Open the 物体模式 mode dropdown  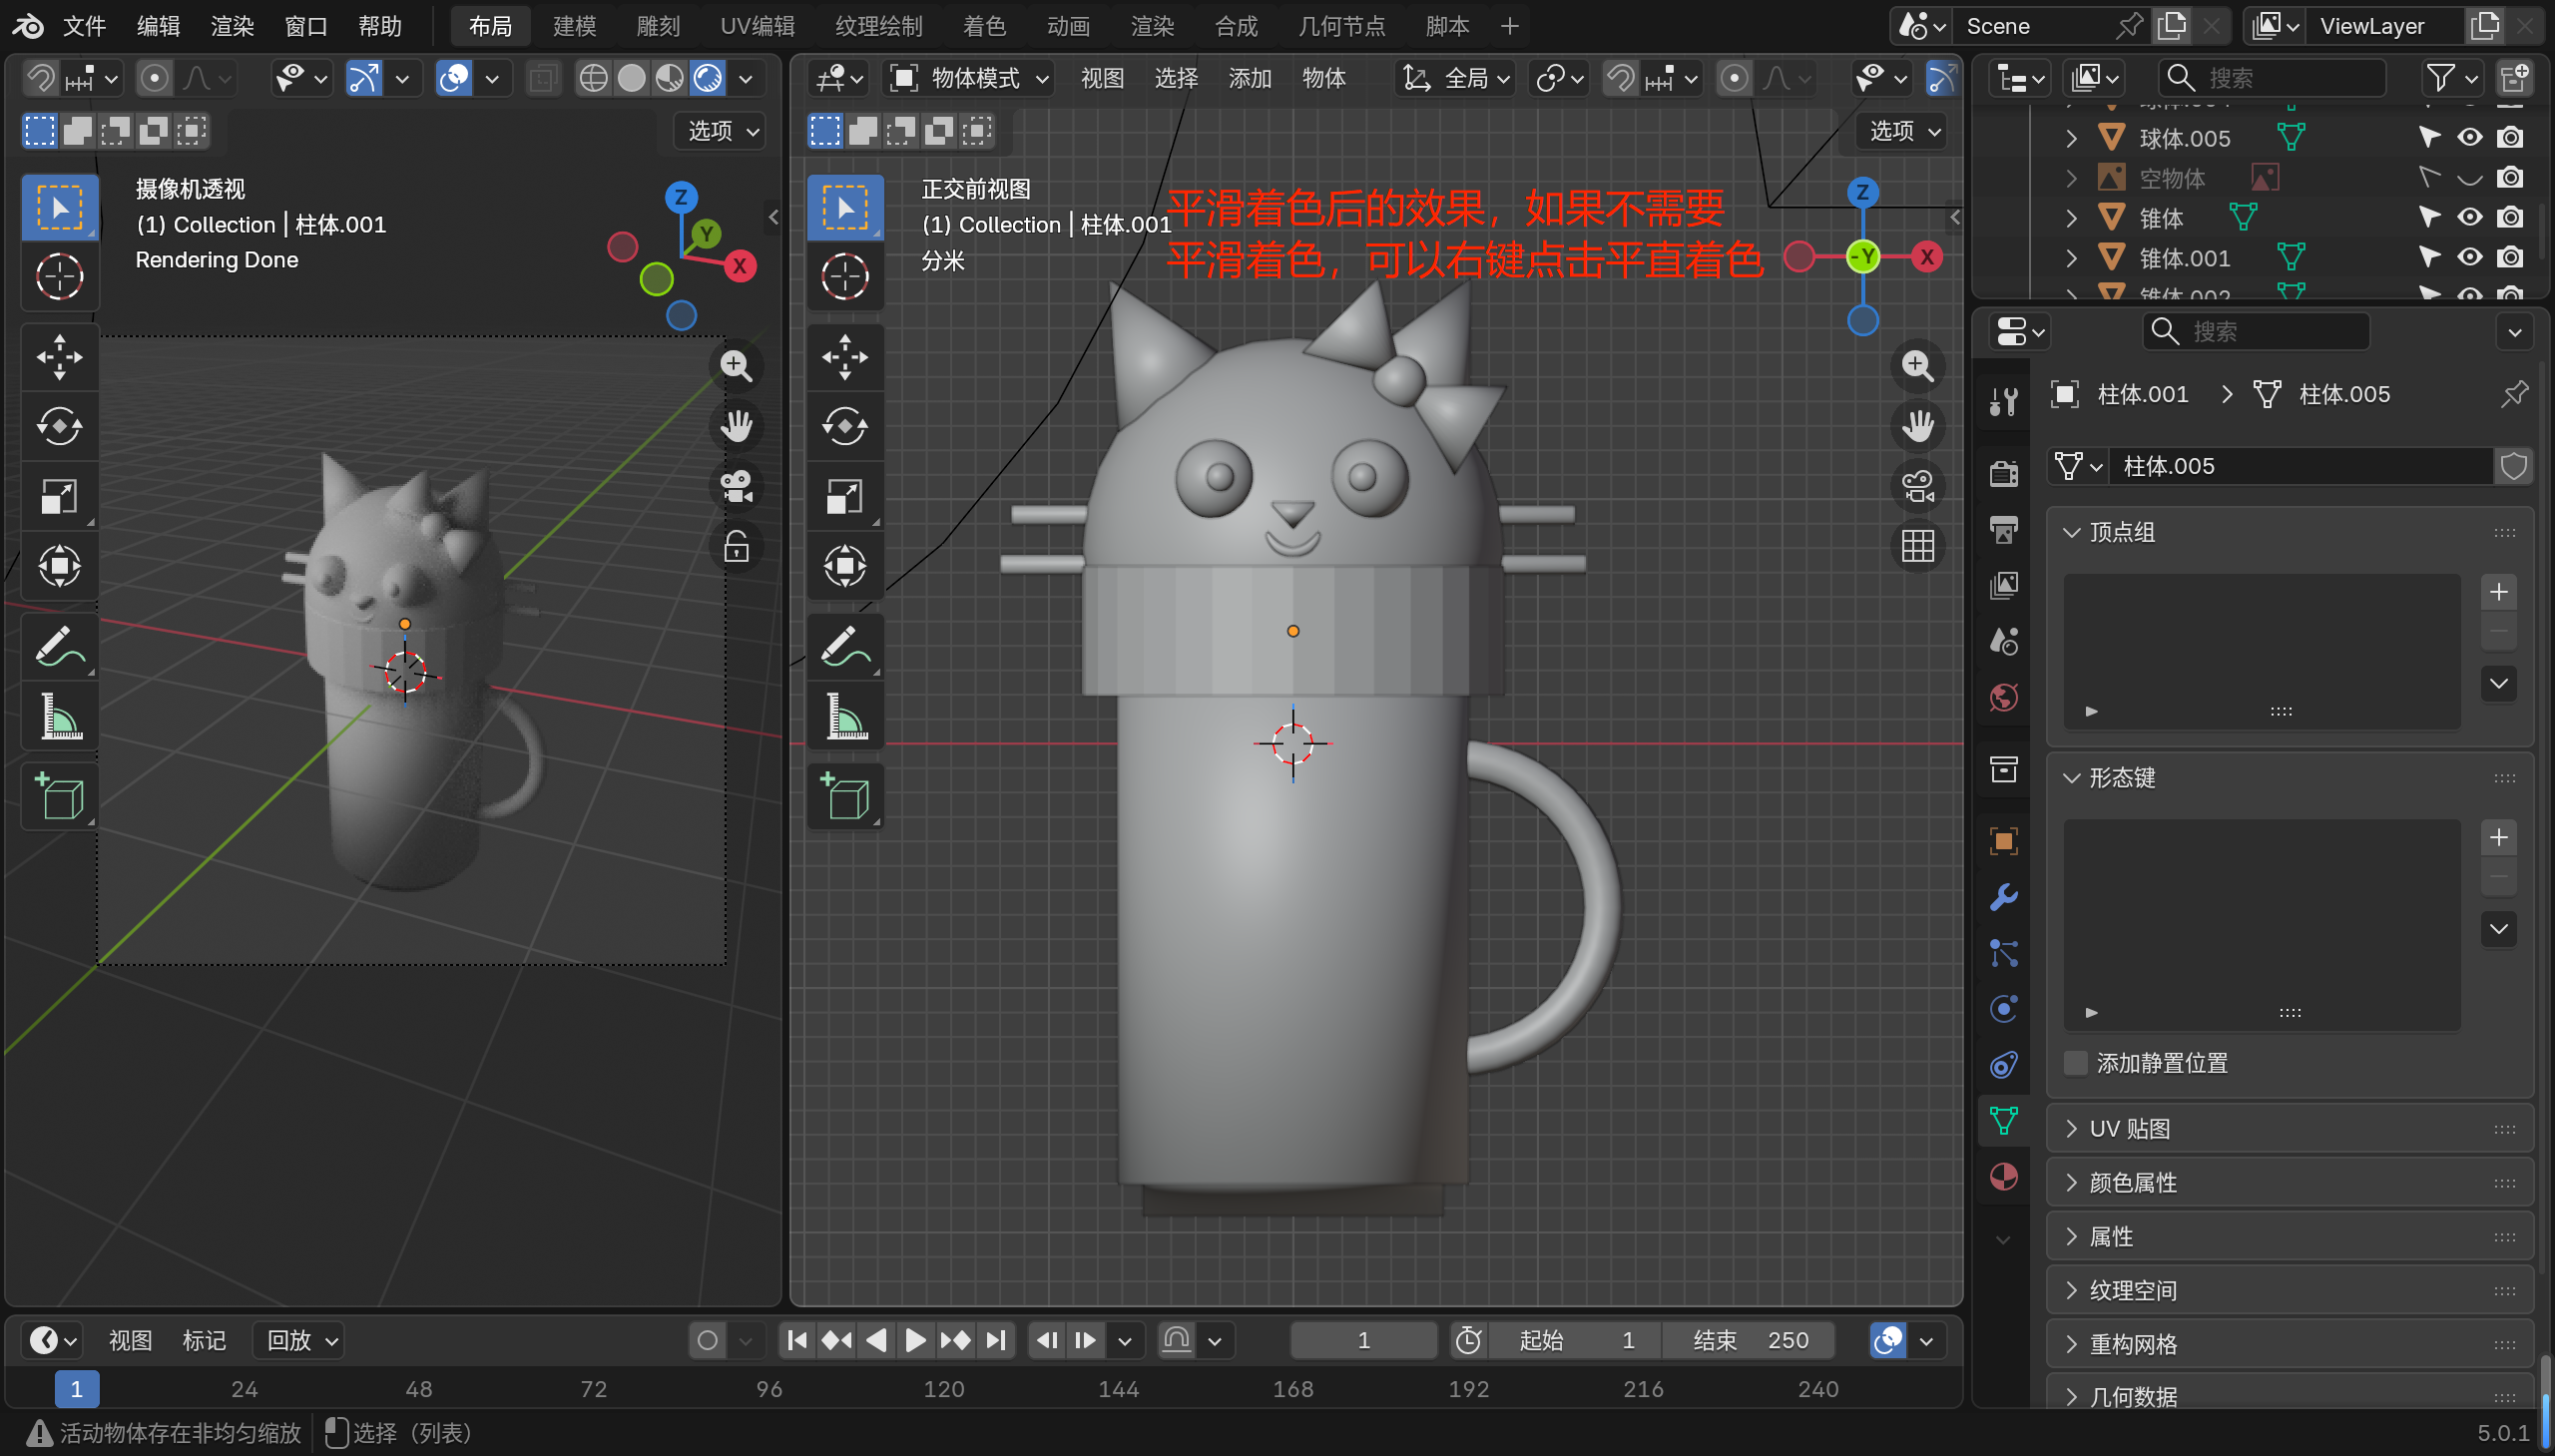tap(971, 78)
